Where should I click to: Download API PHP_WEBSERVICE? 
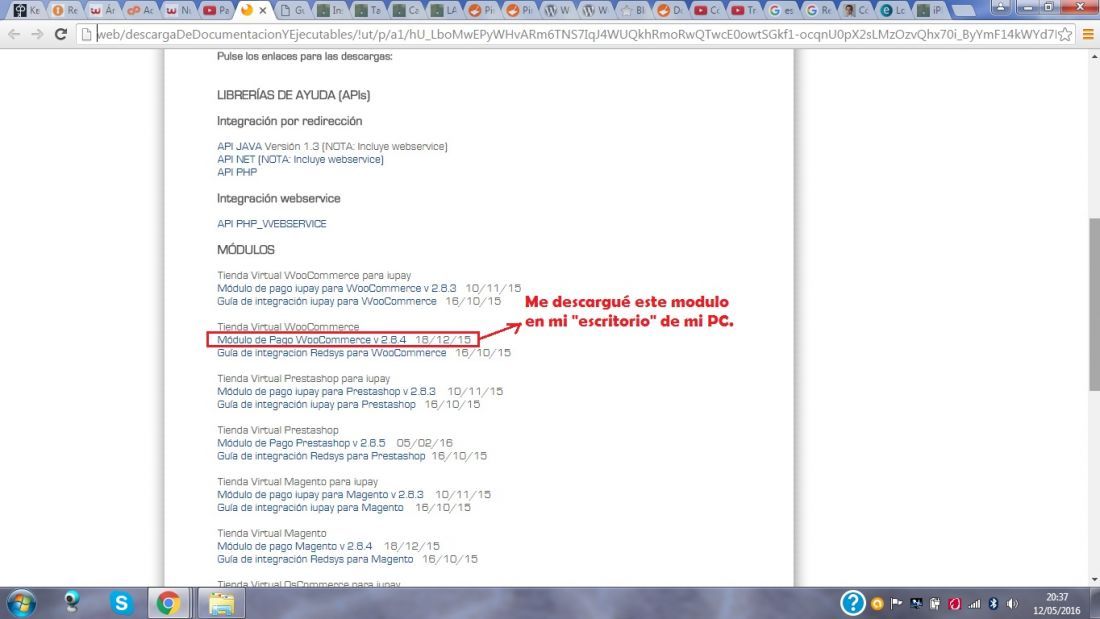(271, 224)
